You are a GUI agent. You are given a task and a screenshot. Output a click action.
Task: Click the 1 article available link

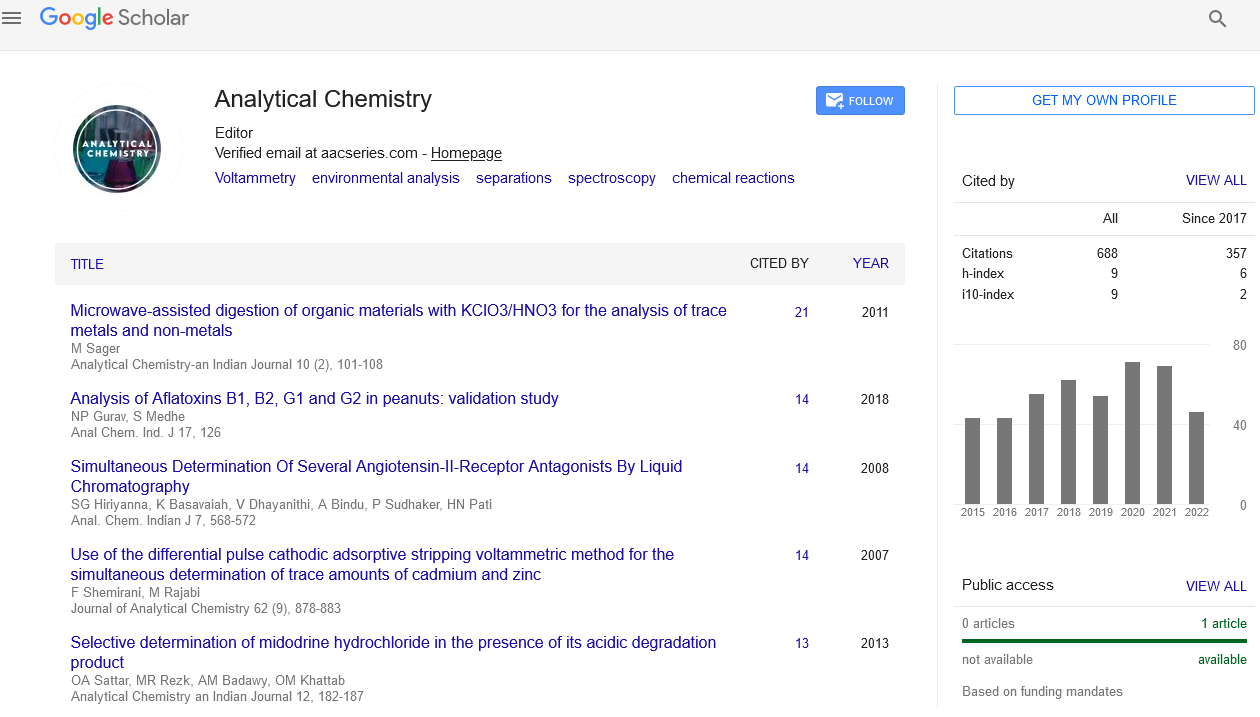pyautogui.click(x=1223, y=623)
